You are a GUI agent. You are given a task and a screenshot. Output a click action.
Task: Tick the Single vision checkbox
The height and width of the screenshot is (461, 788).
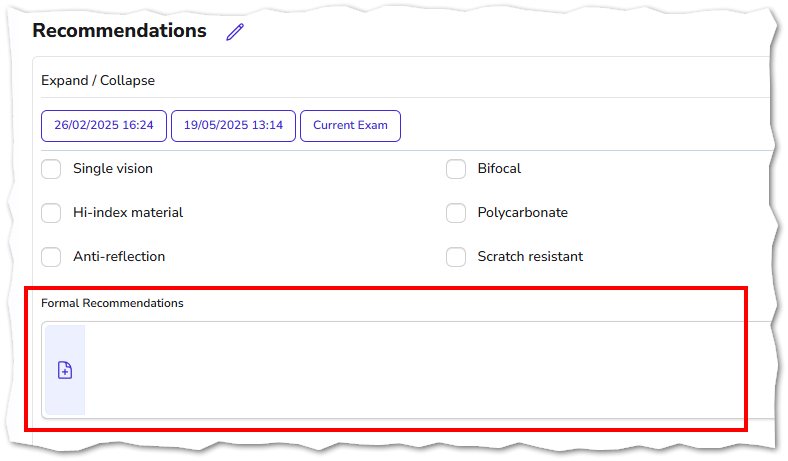click(x=51, y=169)
